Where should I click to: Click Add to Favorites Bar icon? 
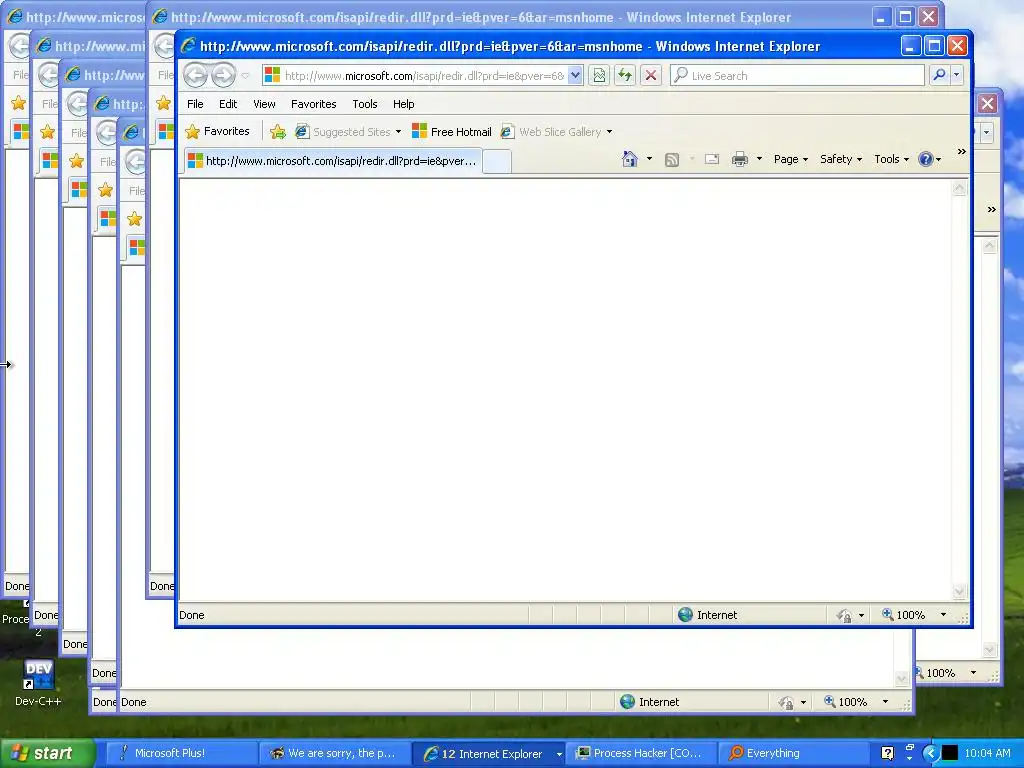(278, 132)
